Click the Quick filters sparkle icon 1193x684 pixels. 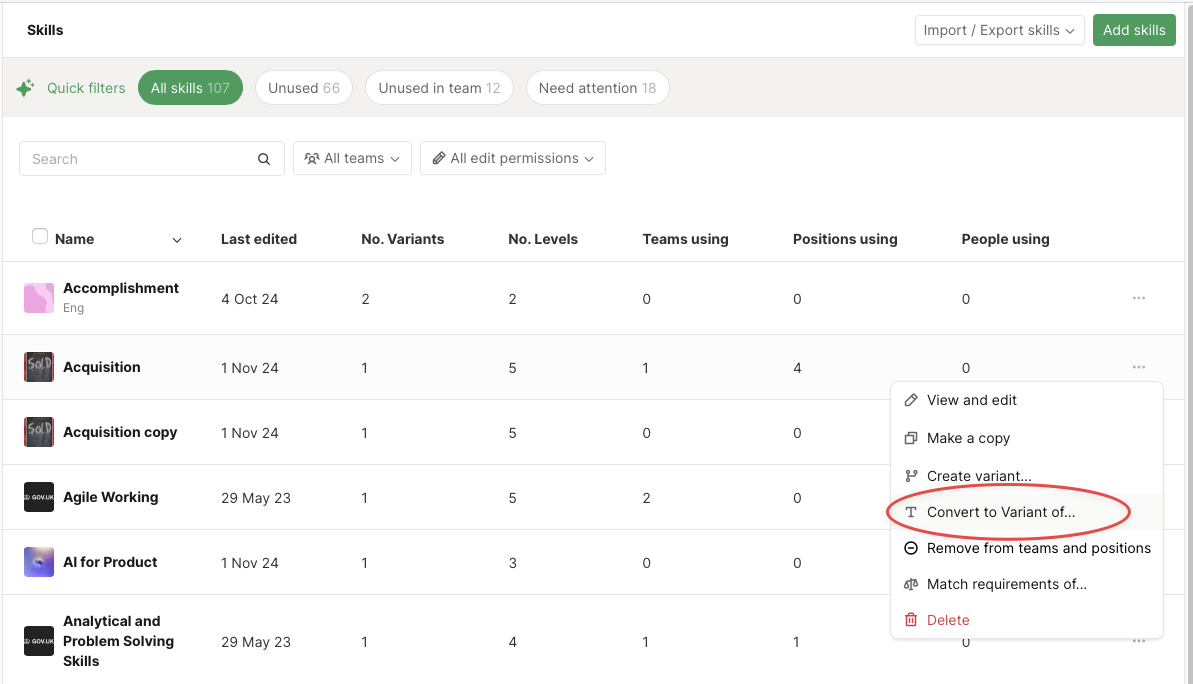coord(25,88)
